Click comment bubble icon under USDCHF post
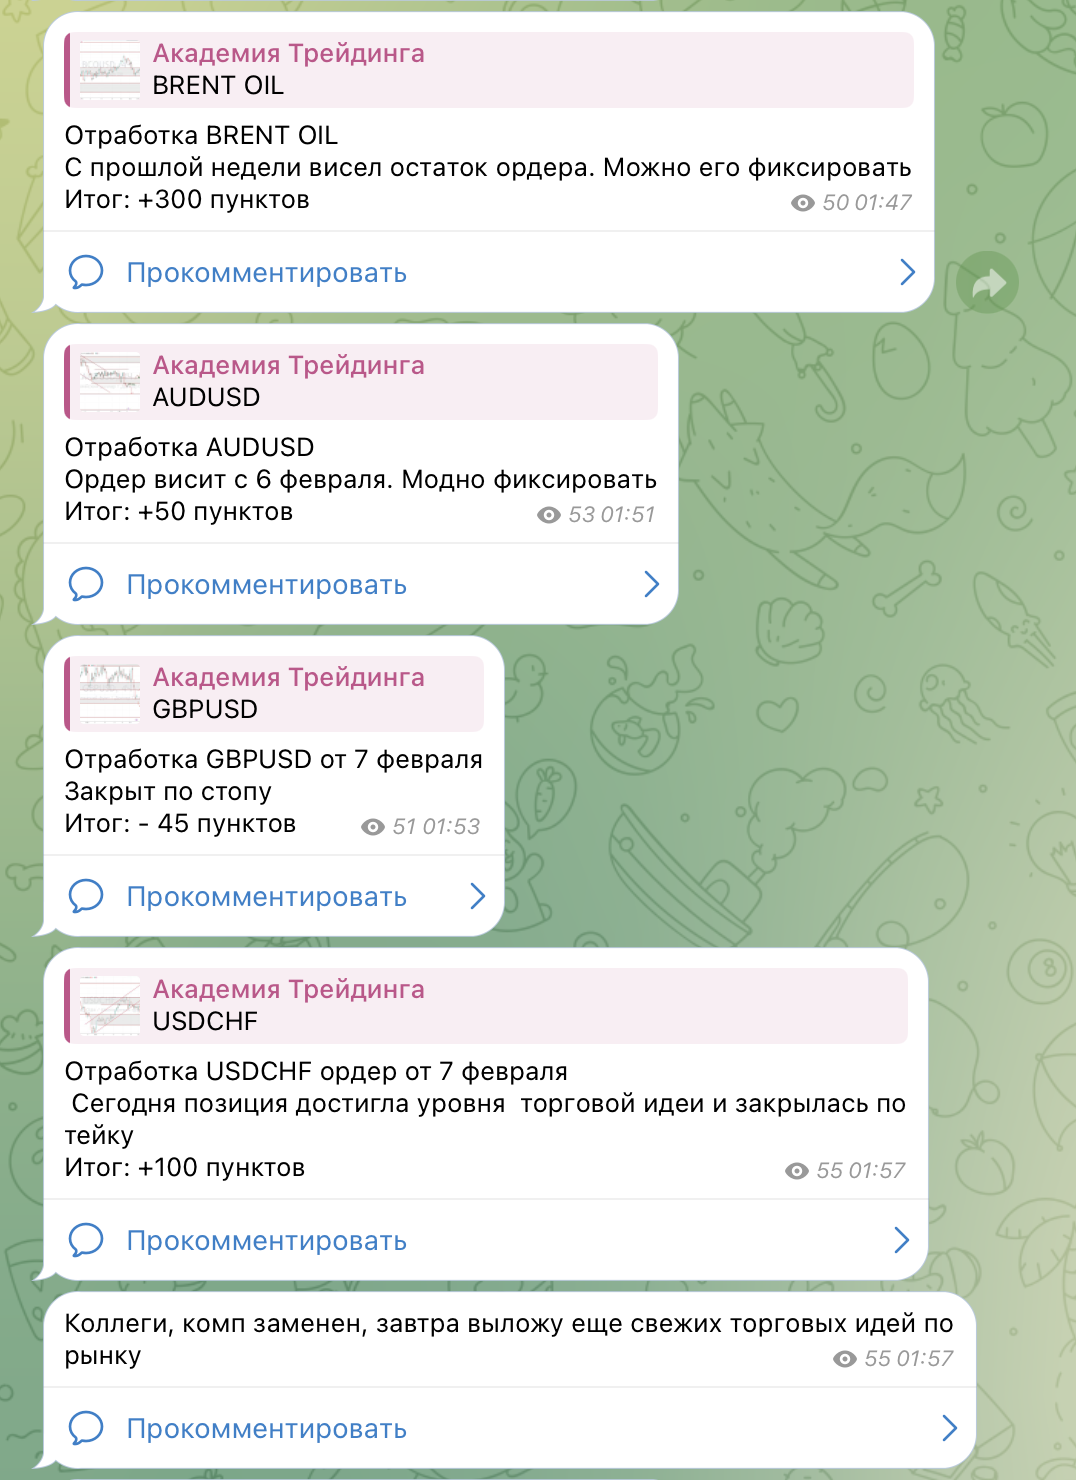1076x1480 pixels. click(86, 1240)
